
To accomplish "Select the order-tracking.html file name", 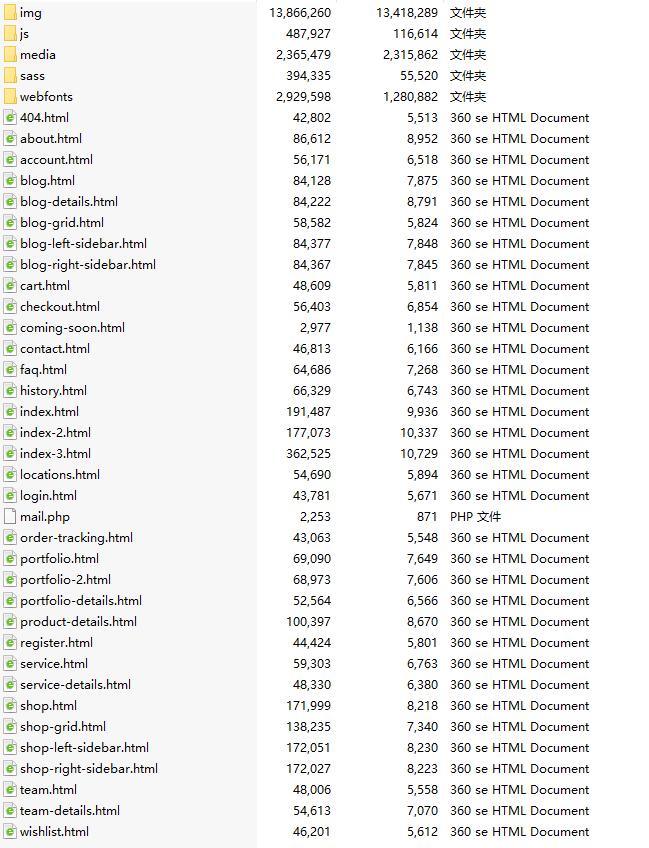I will point(76,538).
